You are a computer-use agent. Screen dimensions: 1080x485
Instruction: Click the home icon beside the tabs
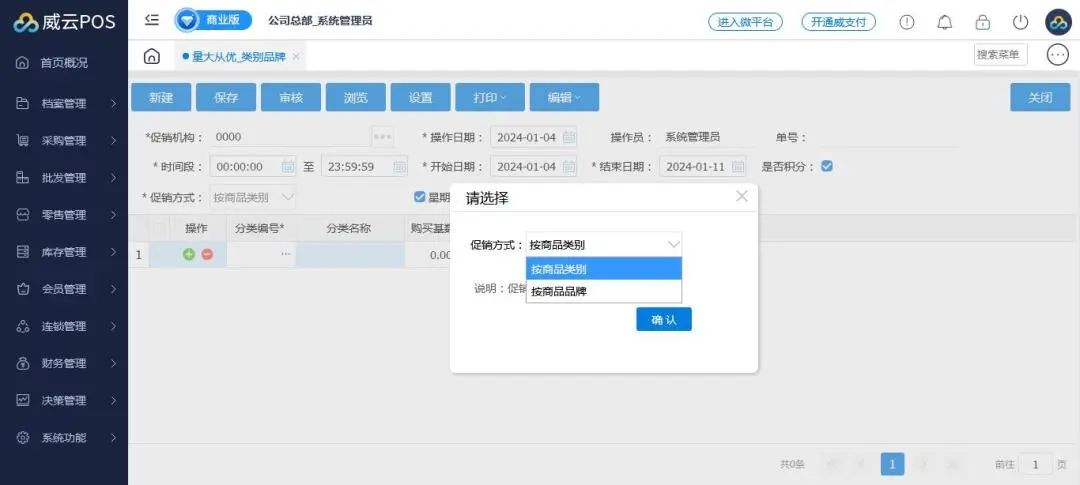coord(152,56)
